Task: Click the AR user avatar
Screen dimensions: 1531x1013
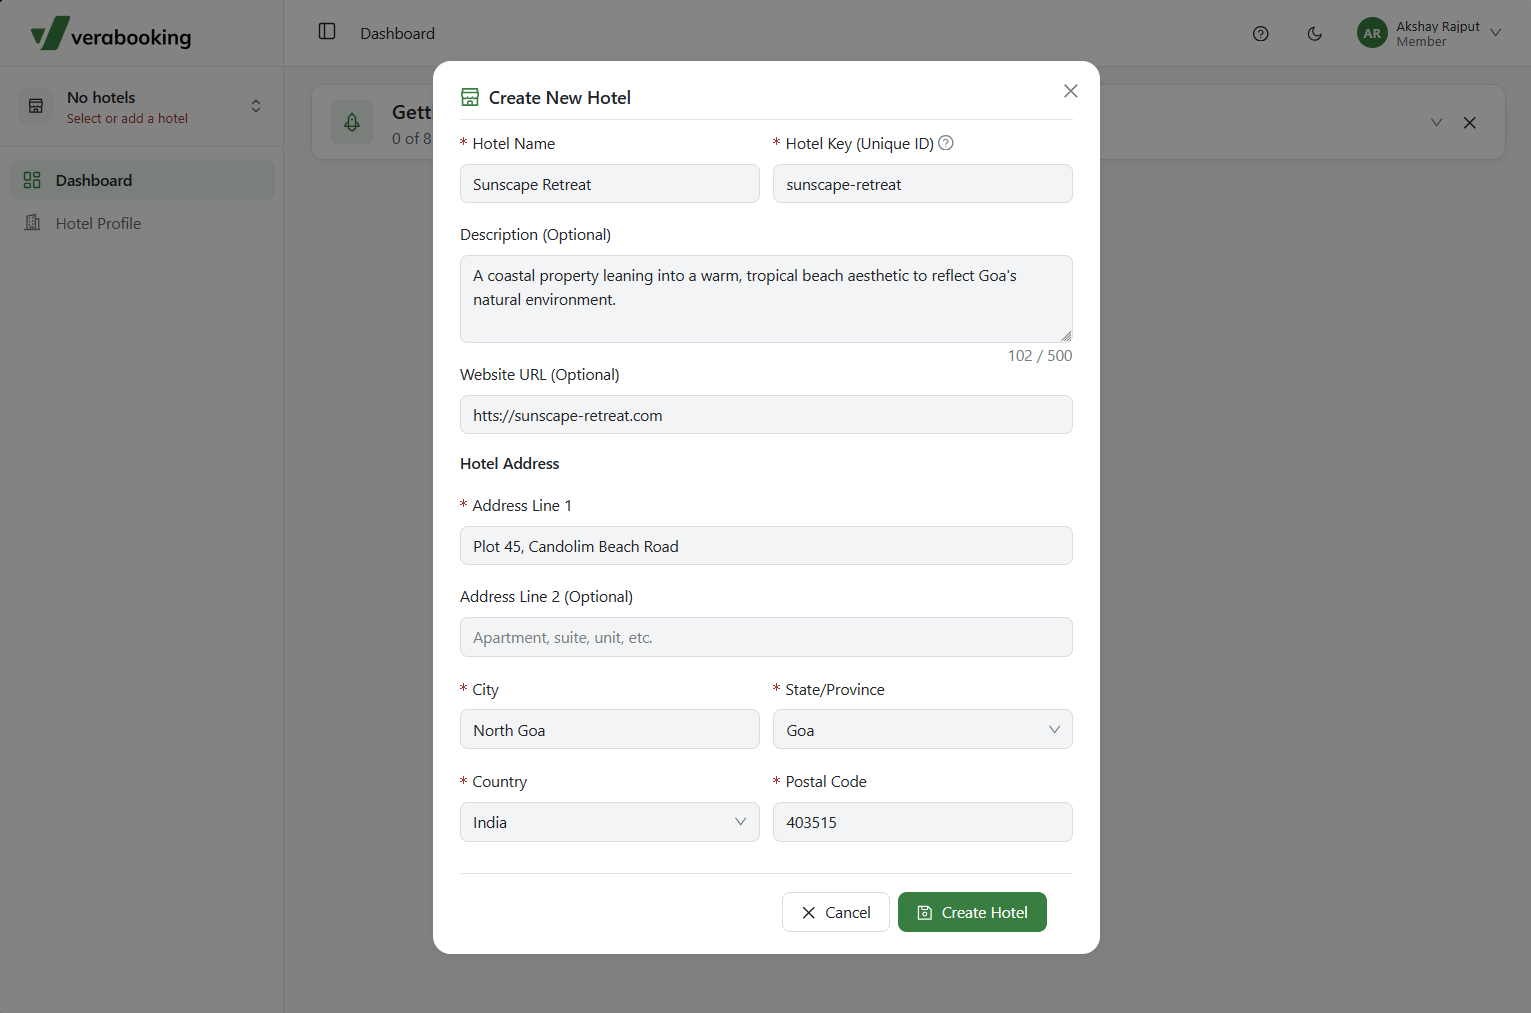Action: [1372, 33]
